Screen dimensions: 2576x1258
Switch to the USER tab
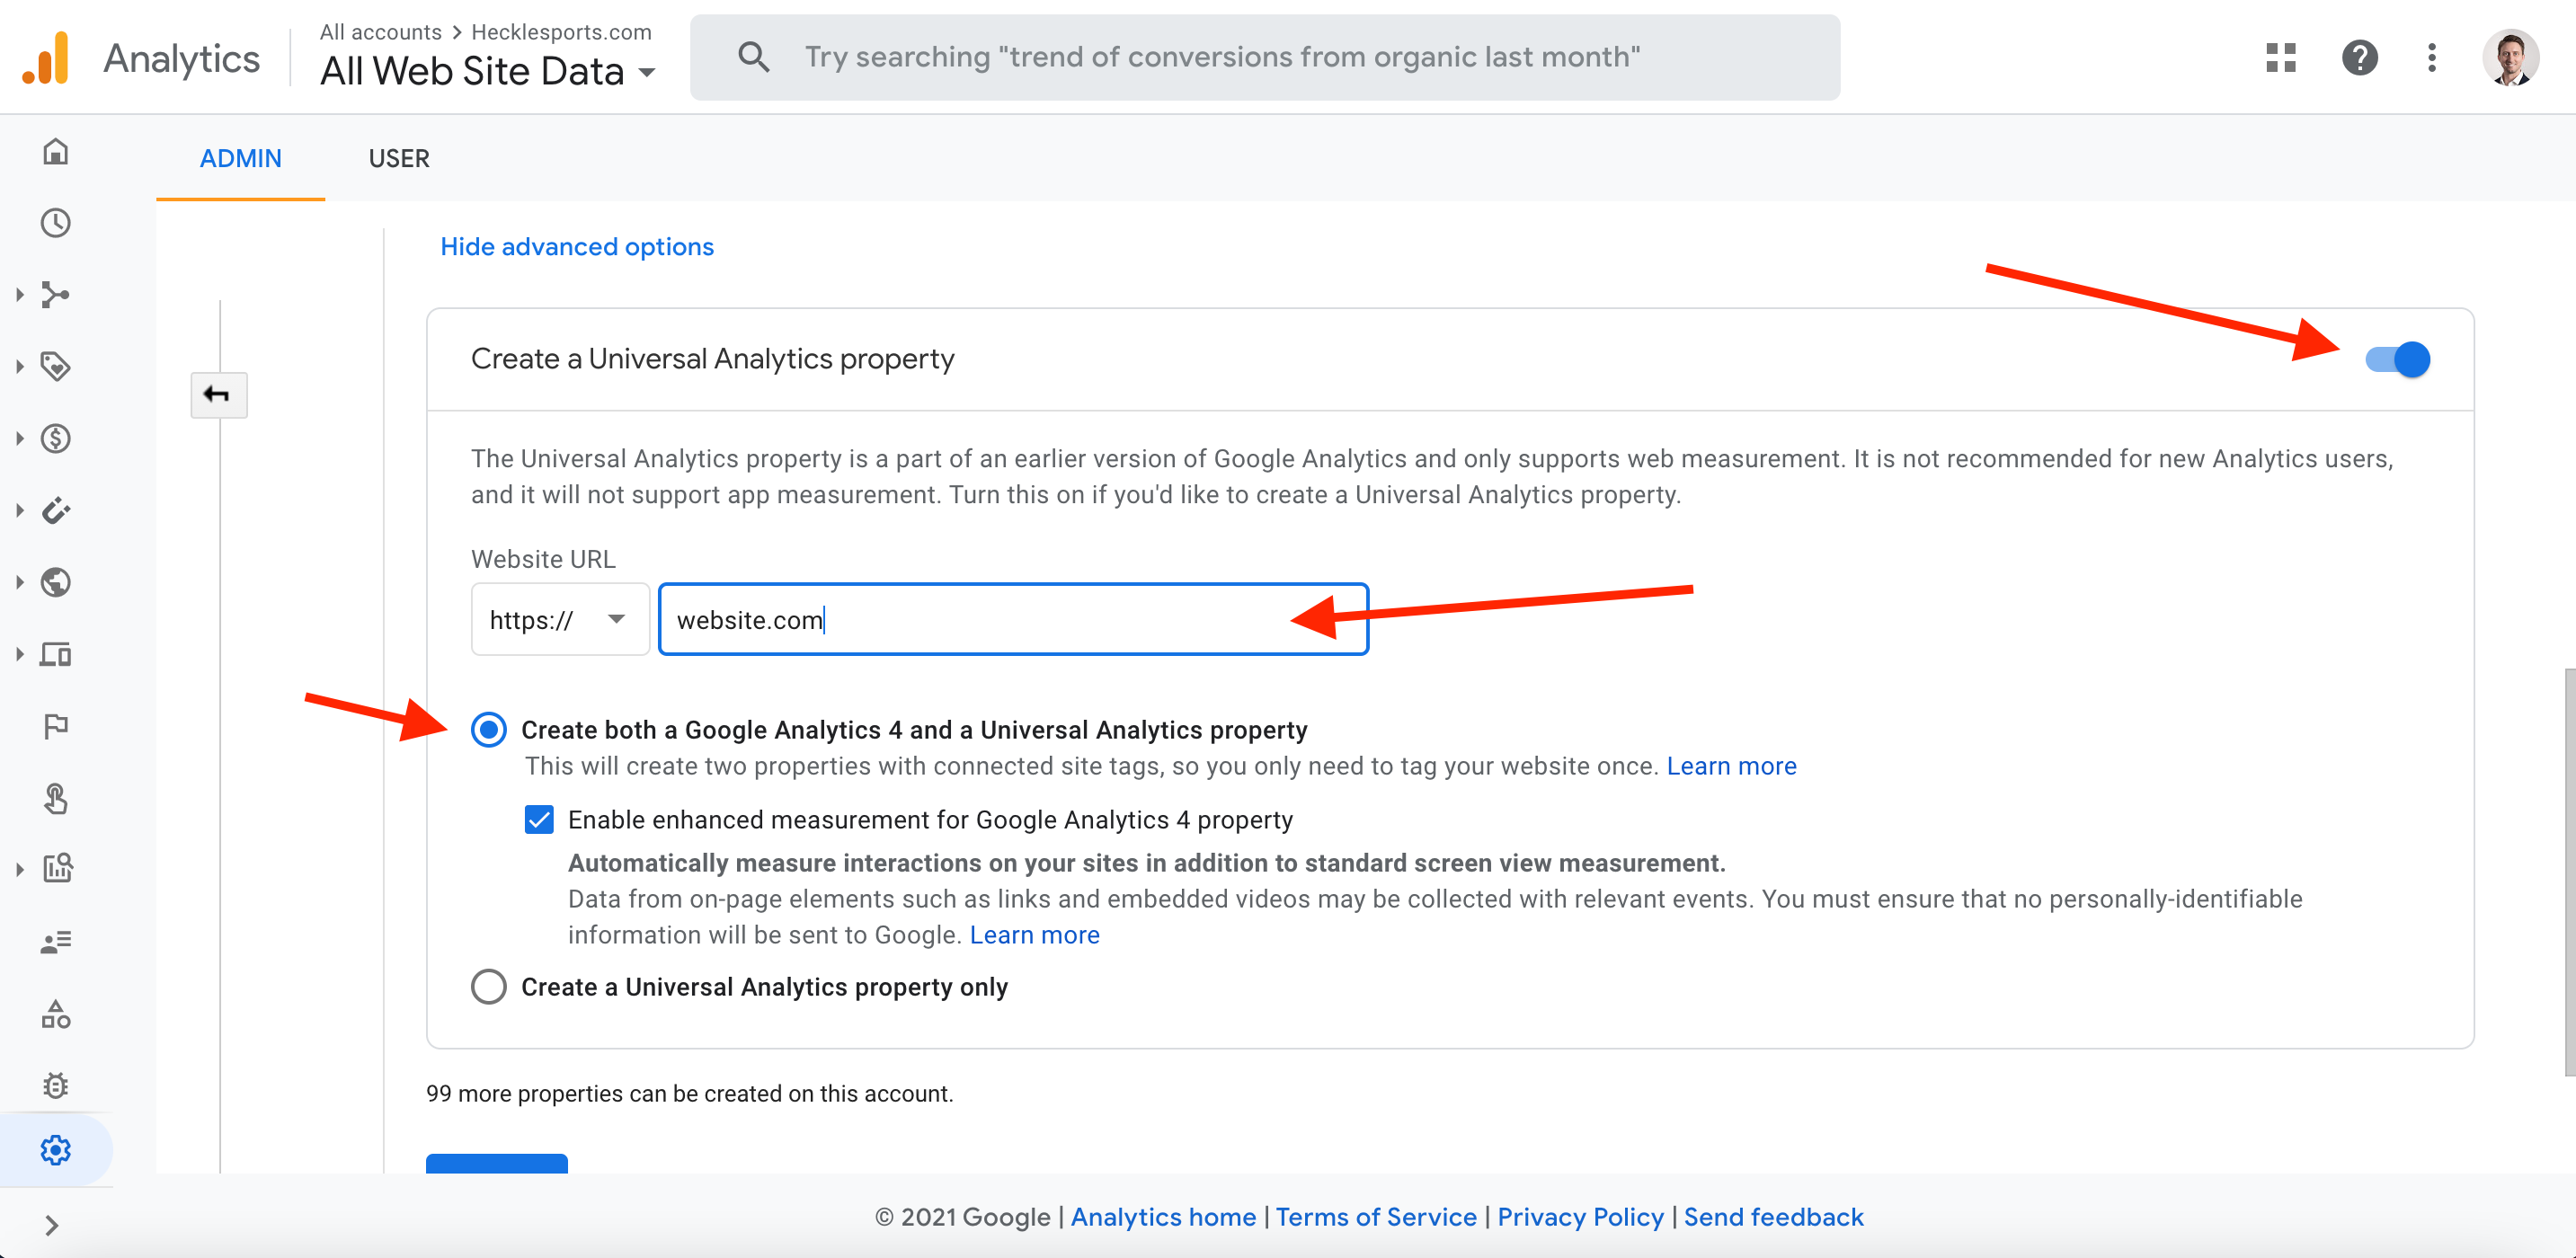(x=398, y=159)
